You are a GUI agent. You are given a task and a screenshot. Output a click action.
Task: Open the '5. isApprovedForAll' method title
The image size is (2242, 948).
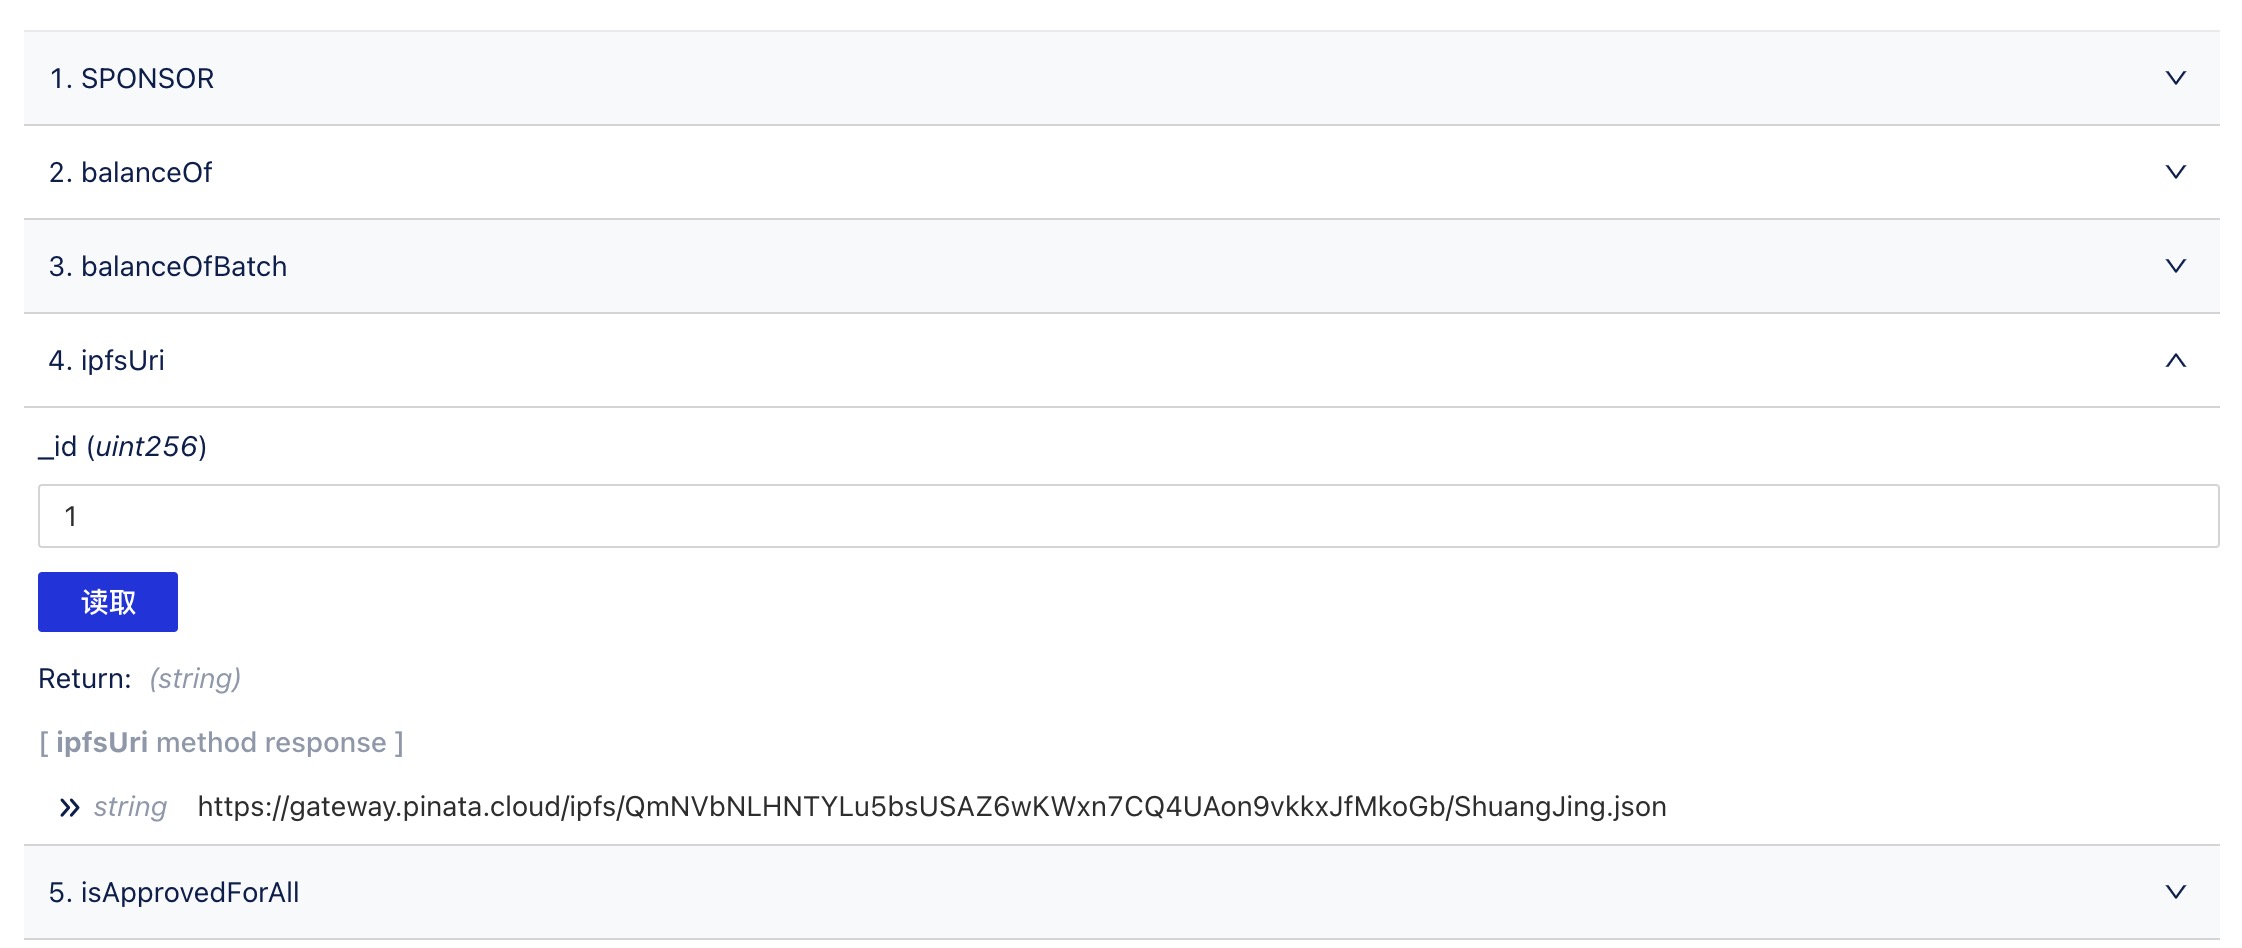(x=174, y=892)
